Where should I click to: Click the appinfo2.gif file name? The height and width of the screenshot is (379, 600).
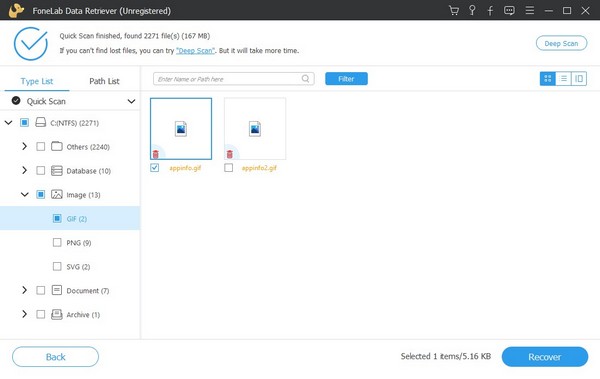pos(259,168)
